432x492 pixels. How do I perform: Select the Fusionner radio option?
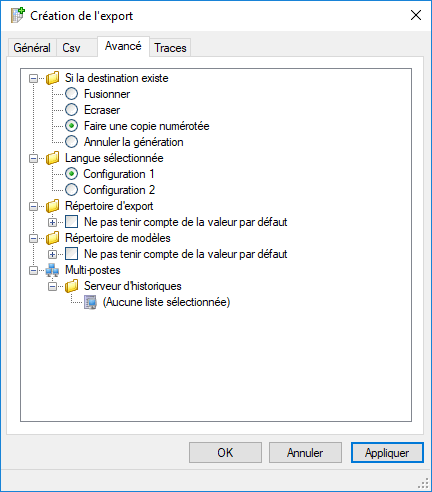point(71,94)
